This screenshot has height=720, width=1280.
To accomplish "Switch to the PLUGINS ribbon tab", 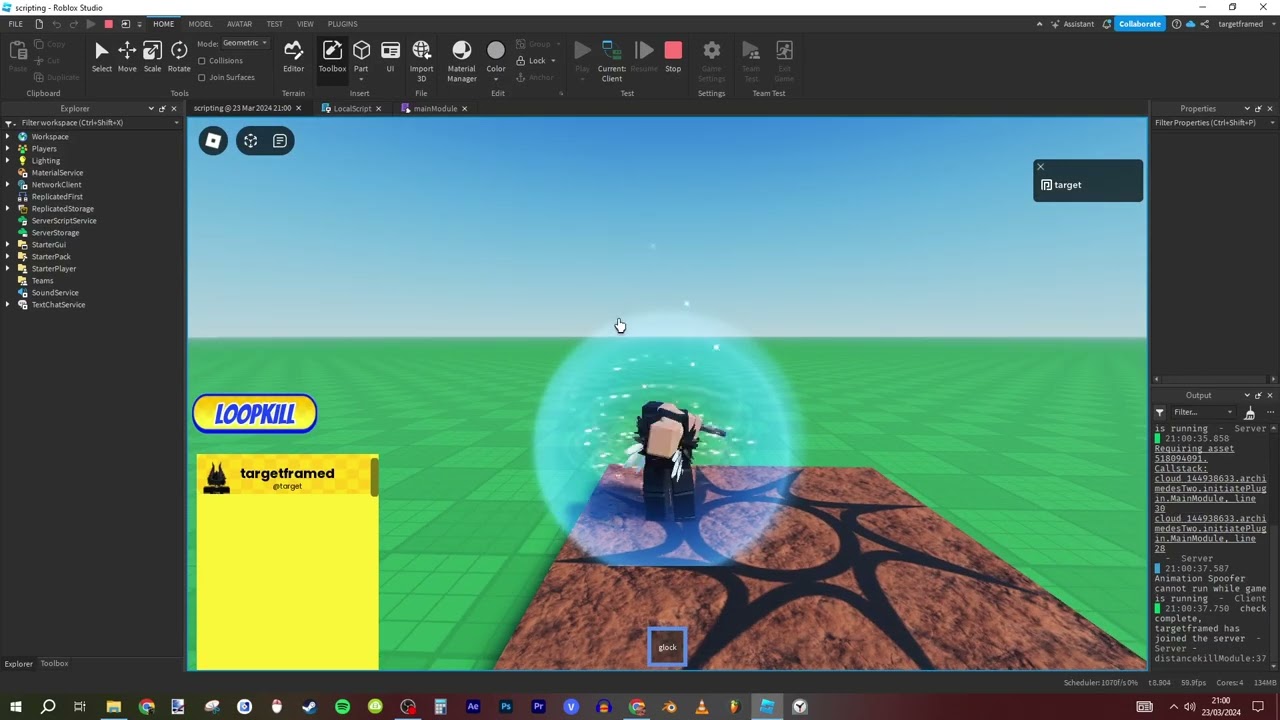I will tap(343, 24).
